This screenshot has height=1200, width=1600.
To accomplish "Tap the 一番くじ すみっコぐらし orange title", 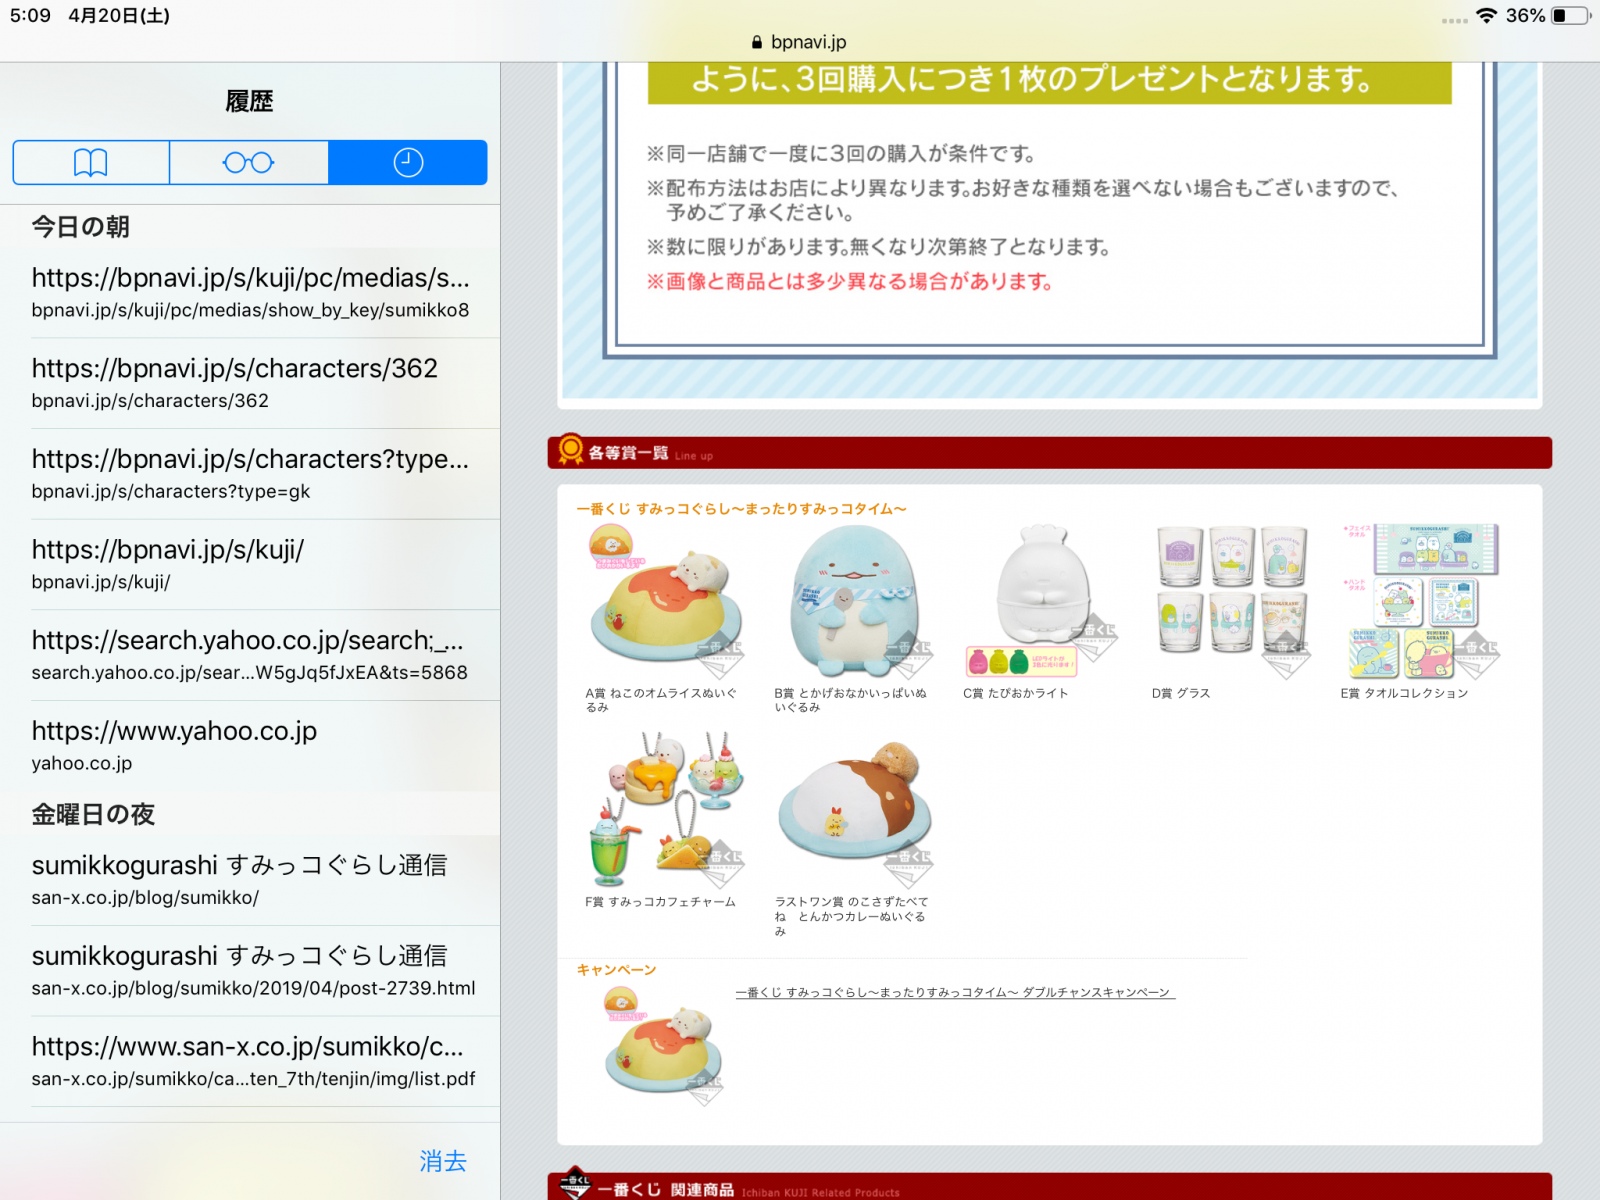I will [741, 509].
